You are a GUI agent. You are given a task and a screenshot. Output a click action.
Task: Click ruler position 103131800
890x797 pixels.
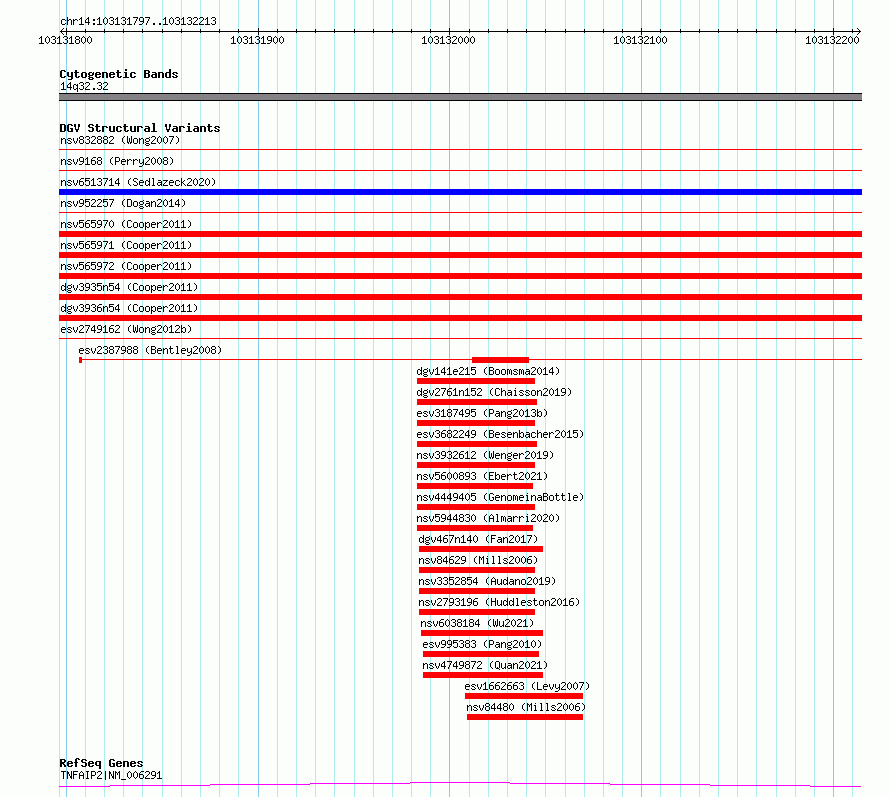(65, 40)
